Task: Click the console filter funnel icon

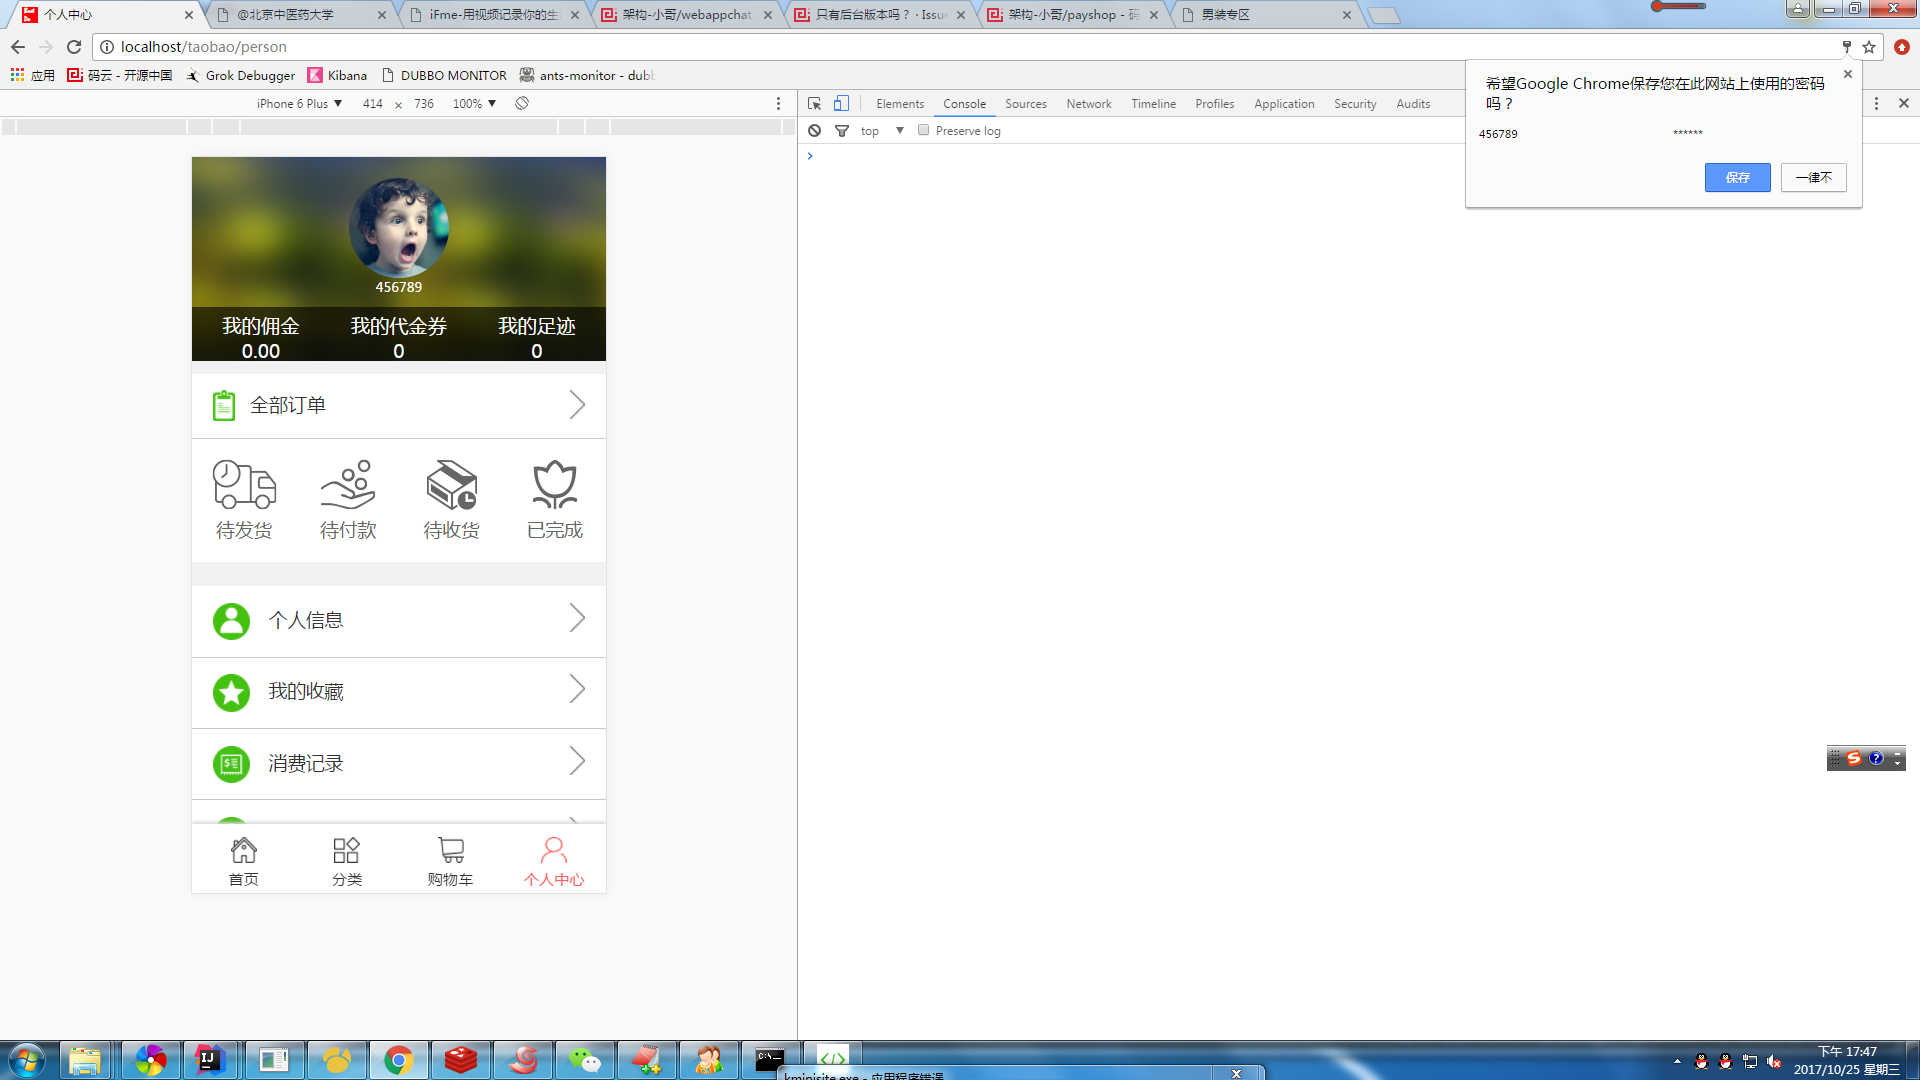Action: 842,131
